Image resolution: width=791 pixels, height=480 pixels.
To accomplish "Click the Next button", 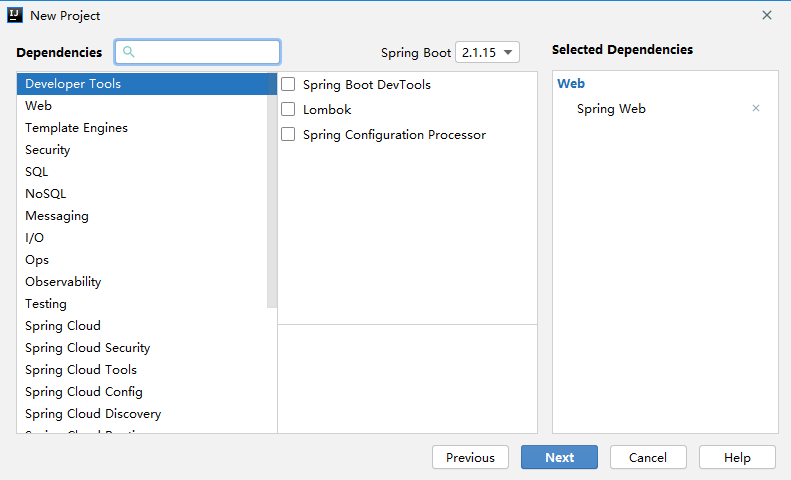I will (x=559, y=457).
